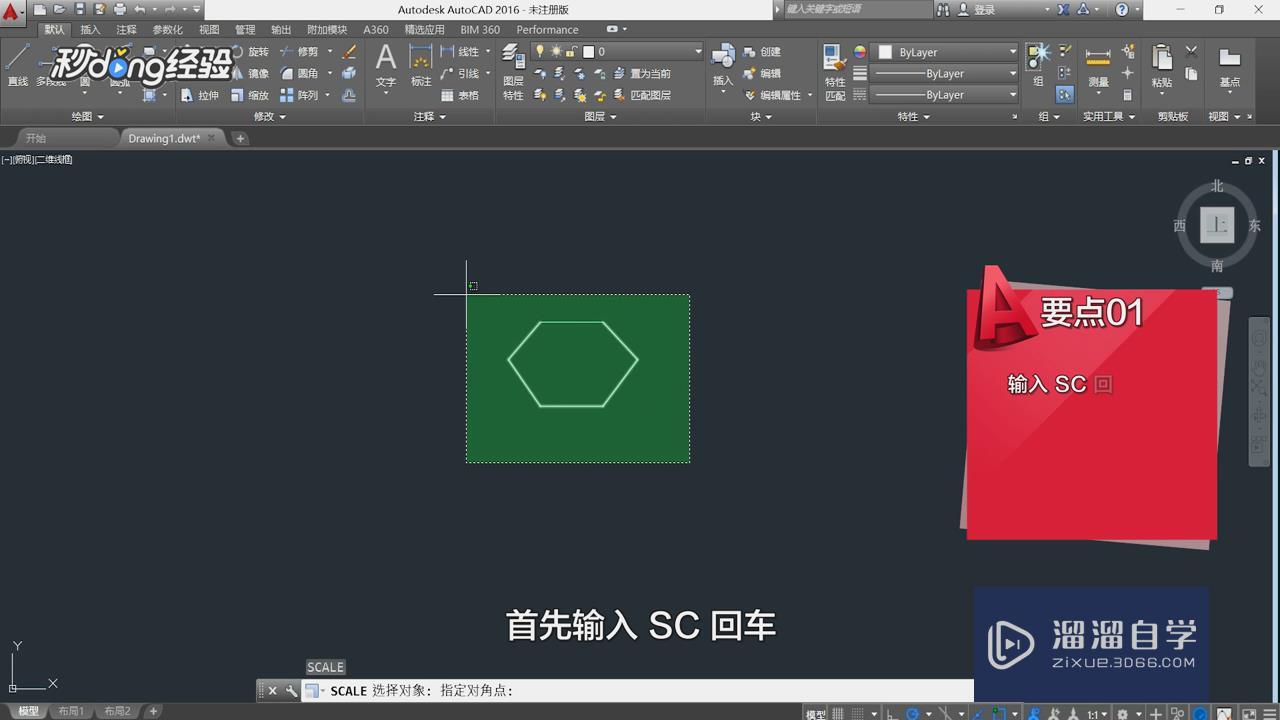Insert a Table (表格) from annotation panel

point(457,95)
